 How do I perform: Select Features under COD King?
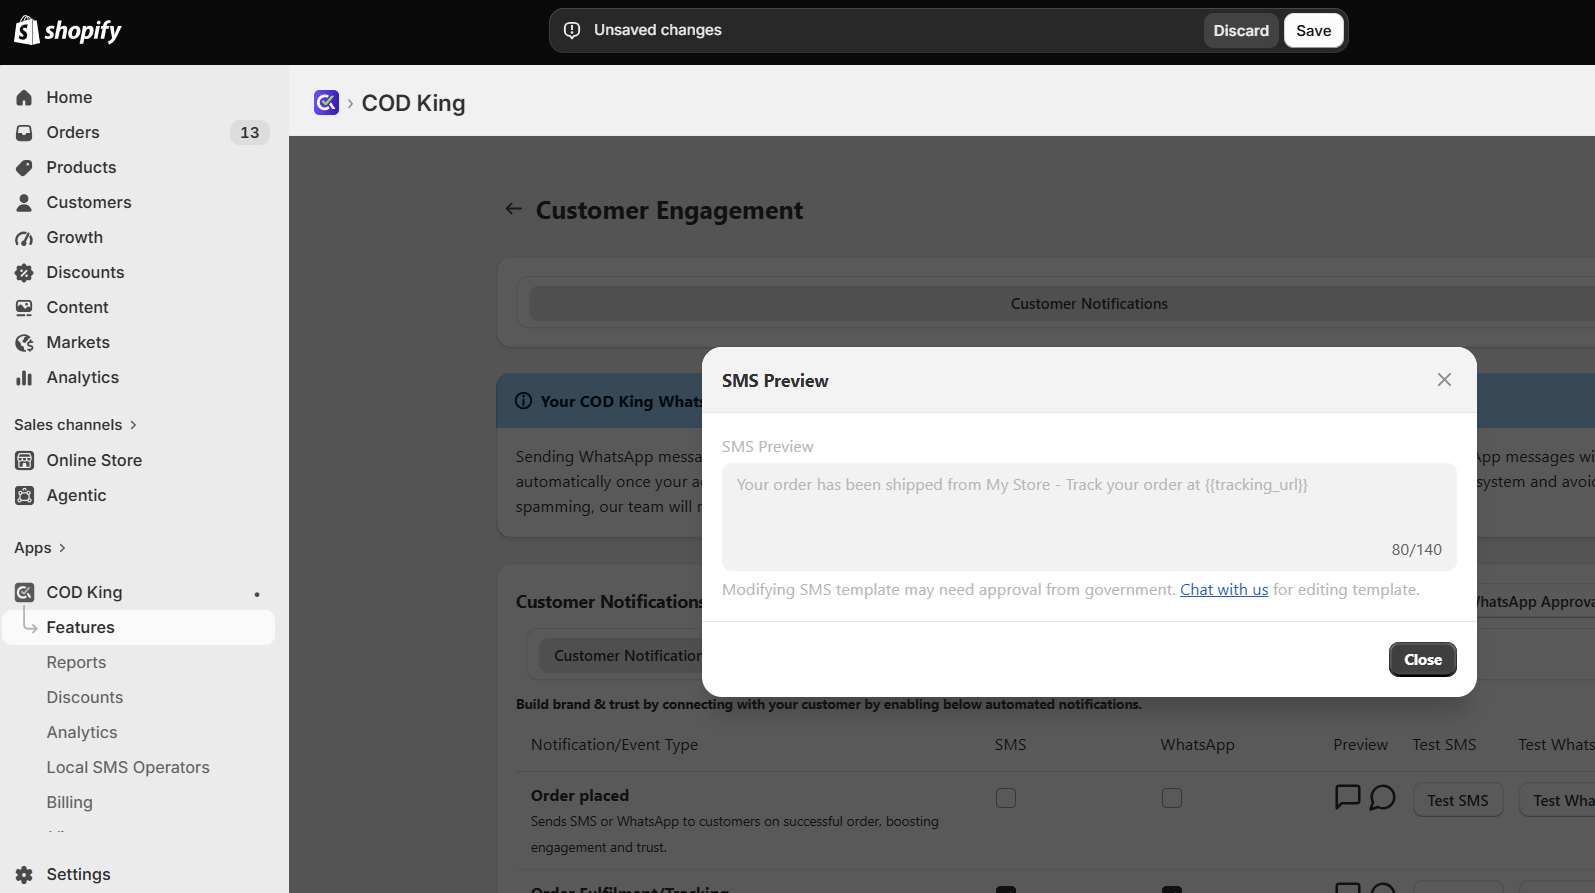coord(138,627)
